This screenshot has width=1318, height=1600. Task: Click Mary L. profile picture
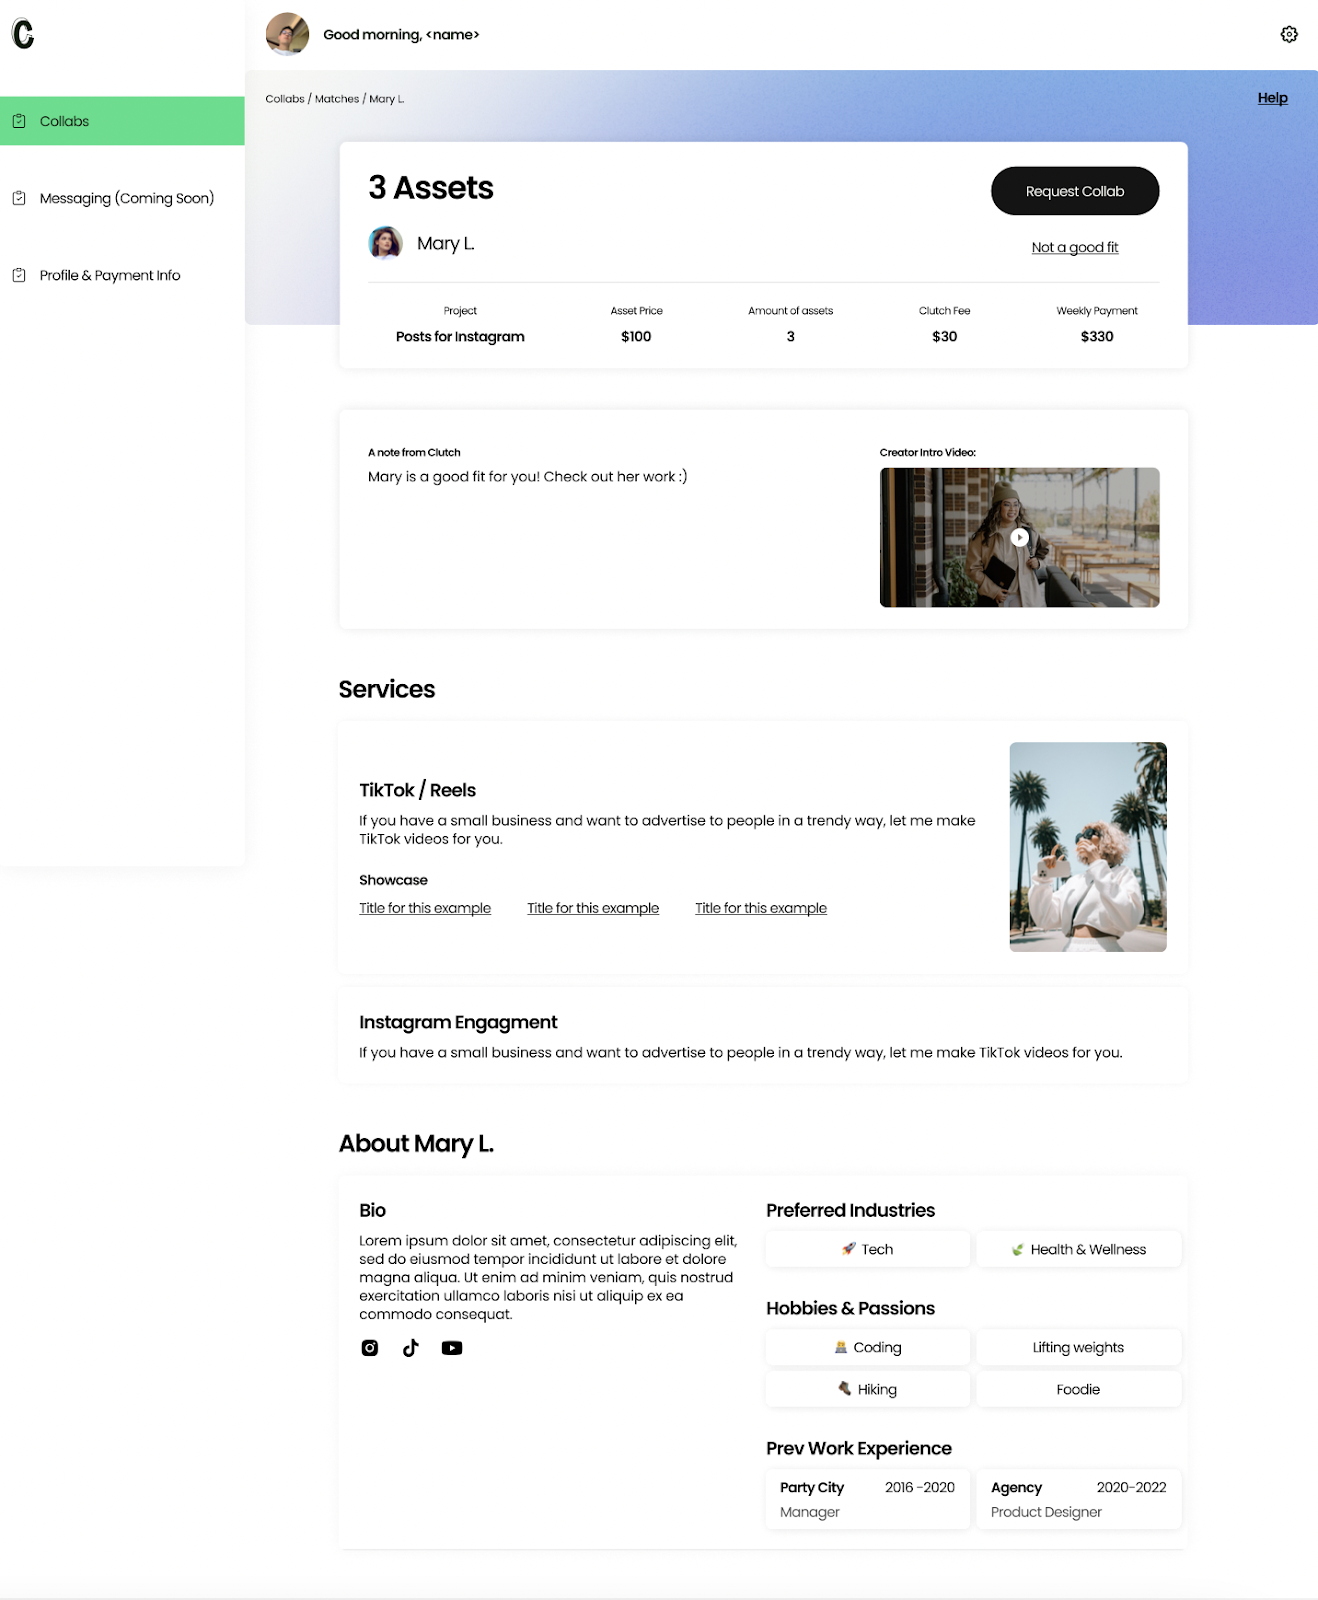(385, 243)
